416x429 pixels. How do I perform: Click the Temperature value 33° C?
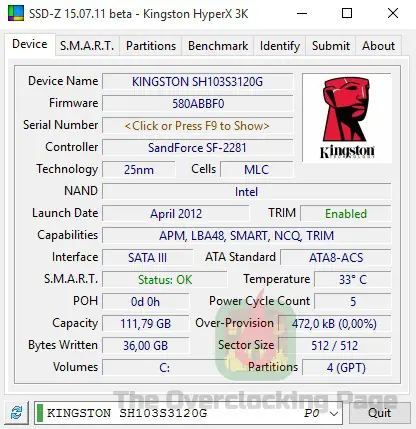(x=352, y=280)
